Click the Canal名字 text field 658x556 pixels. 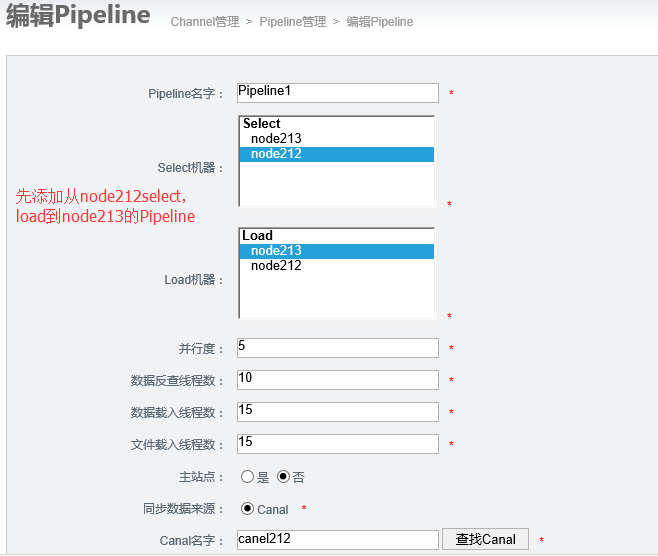click(x=338, y=540)
